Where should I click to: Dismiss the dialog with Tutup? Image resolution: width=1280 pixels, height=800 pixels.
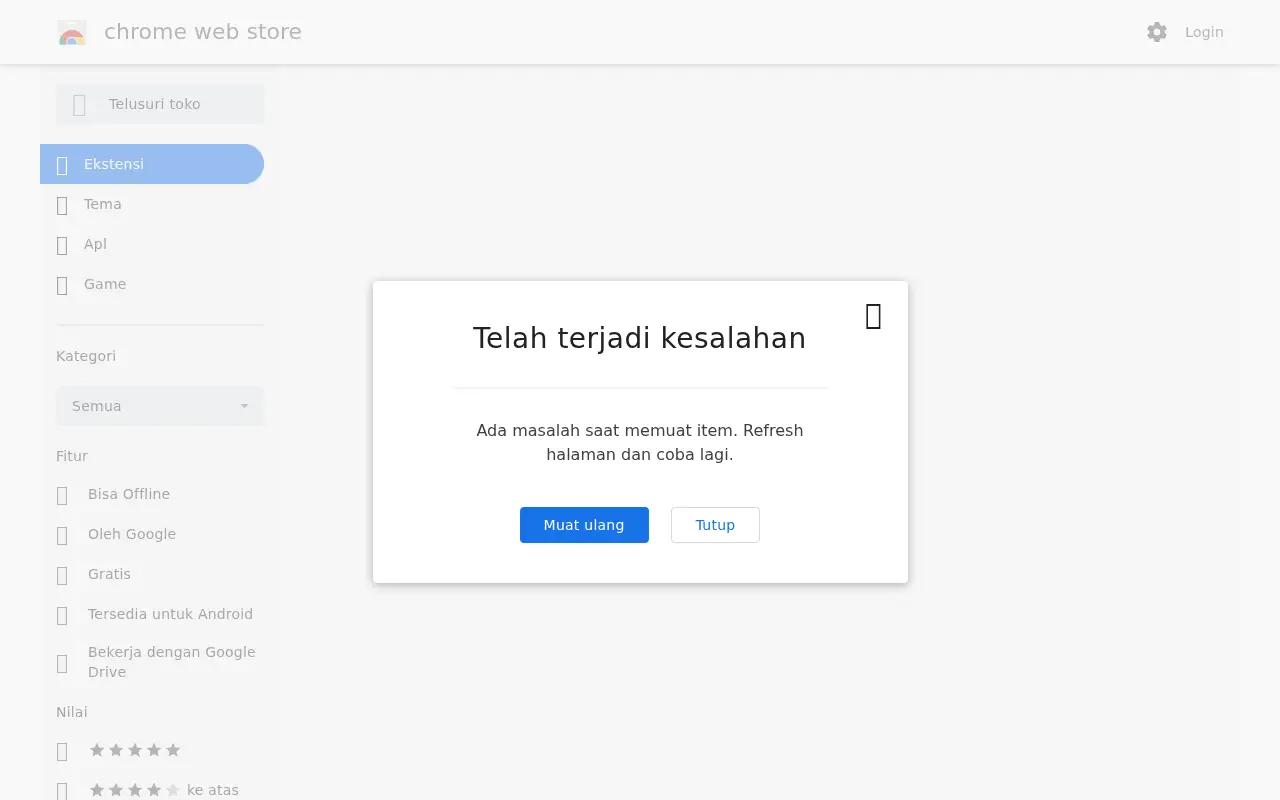pos(715,525)
